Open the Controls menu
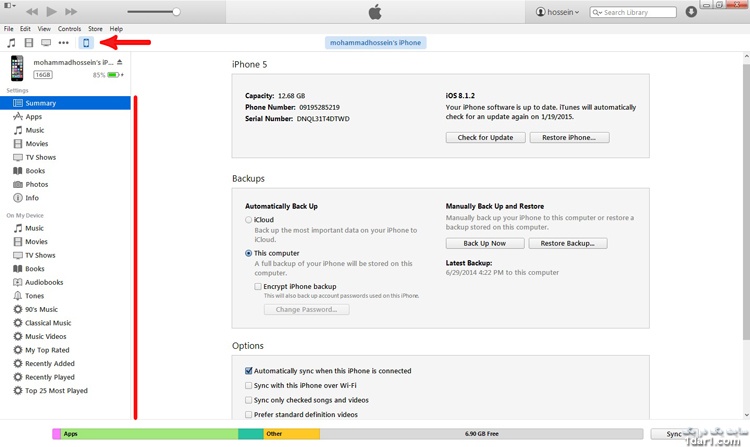The height and width of the screenshot is (447, 750). pos(69,29)
